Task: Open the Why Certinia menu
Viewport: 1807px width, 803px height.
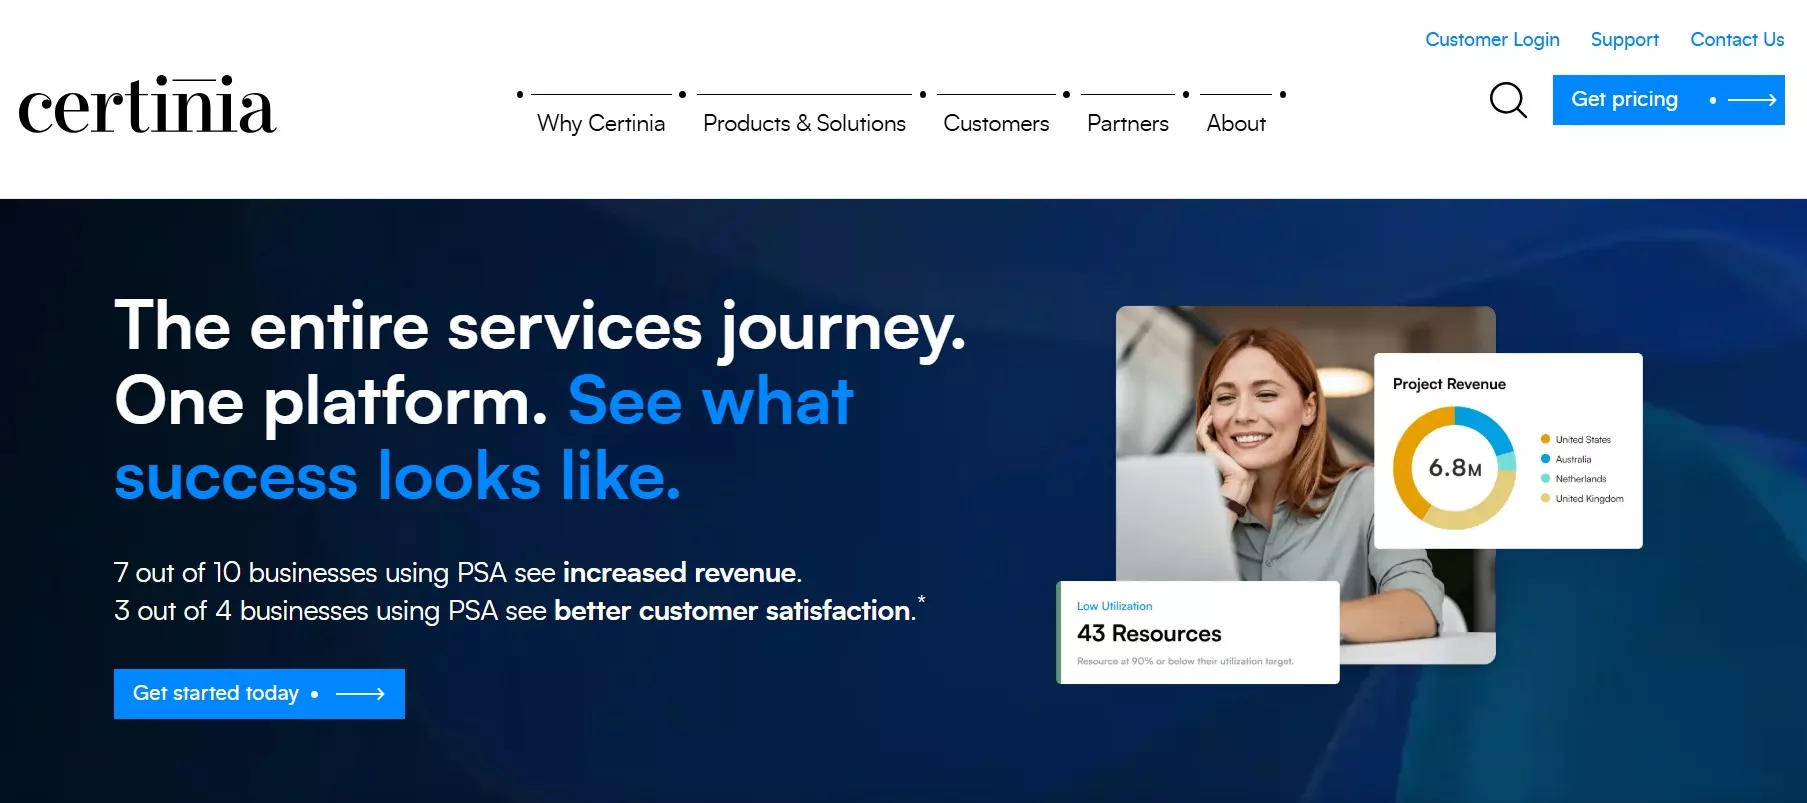Action: (601, 123)
